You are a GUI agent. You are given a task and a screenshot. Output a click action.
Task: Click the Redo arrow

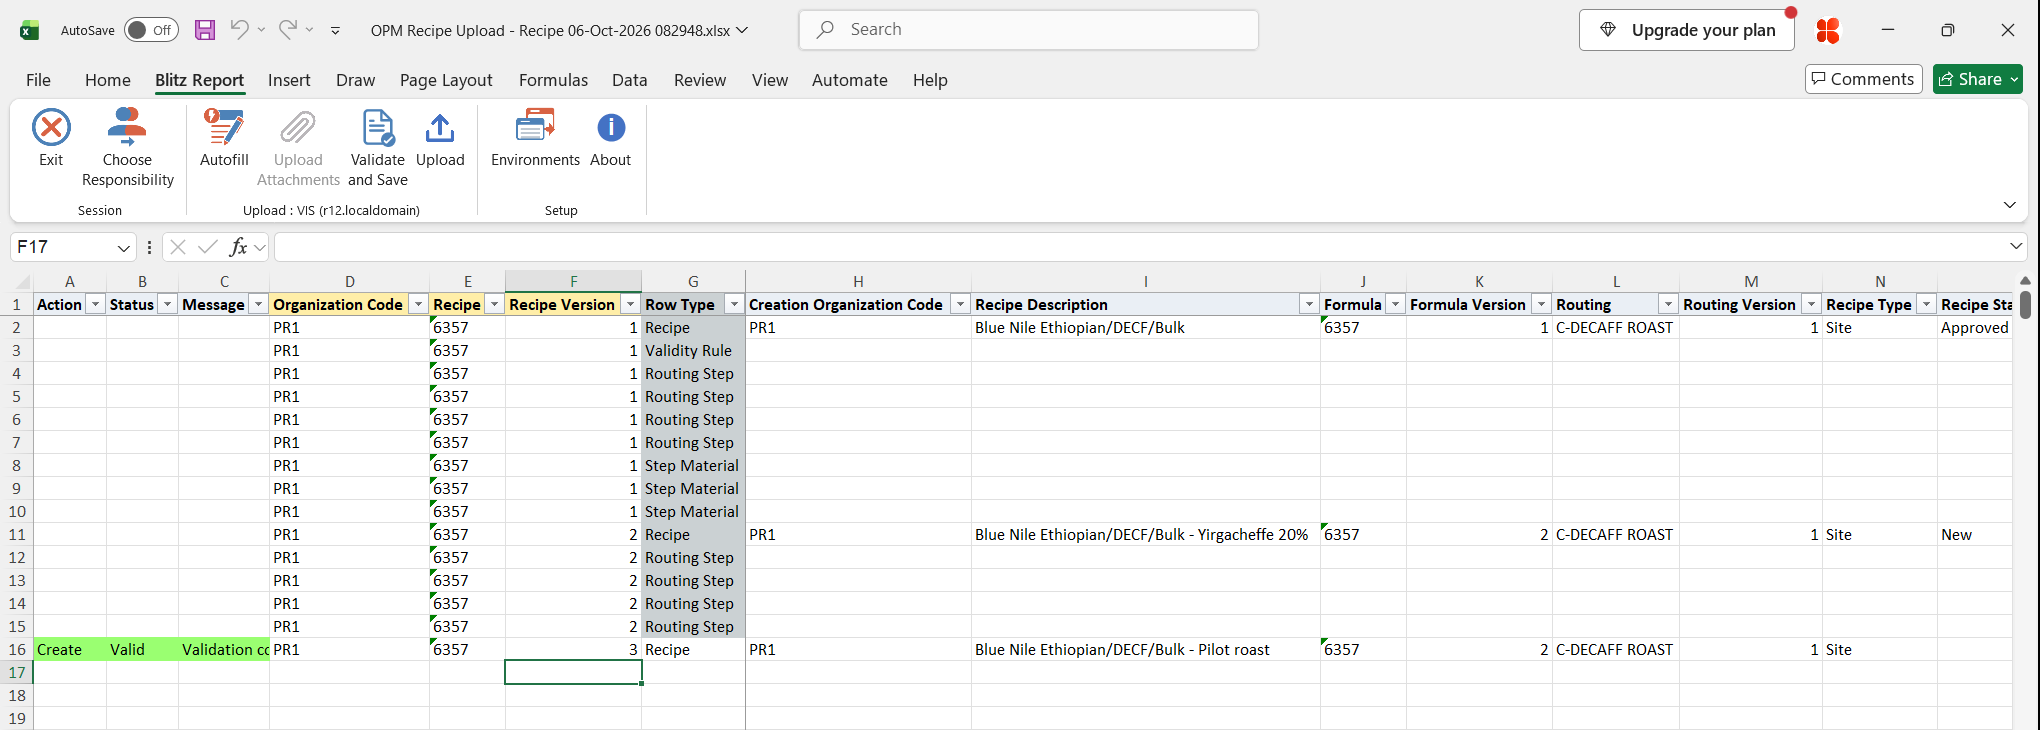pyautogui.click(x=288, y=30)
